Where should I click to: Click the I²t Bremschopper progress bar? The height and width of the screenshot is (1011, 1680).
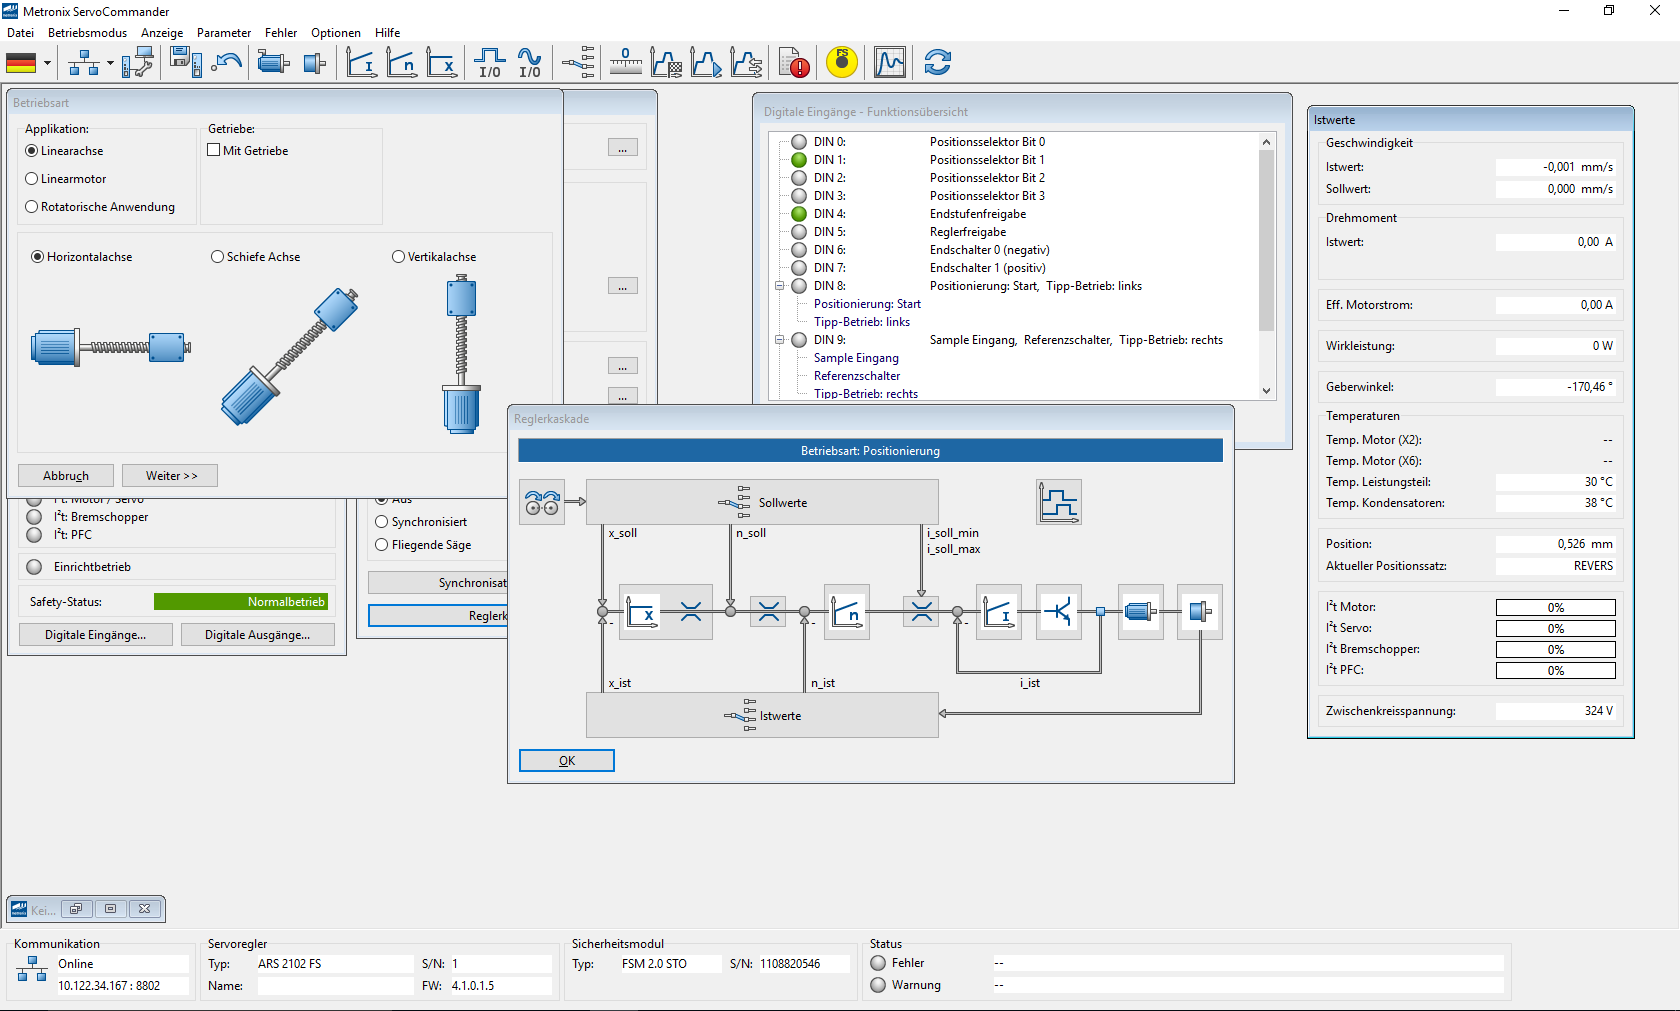pos(1556,650)
